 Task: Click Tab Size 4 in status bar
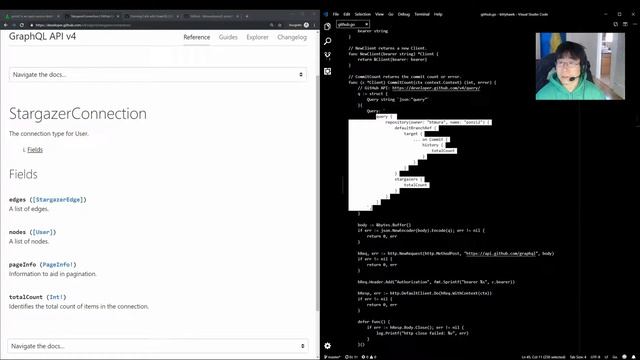577,357
